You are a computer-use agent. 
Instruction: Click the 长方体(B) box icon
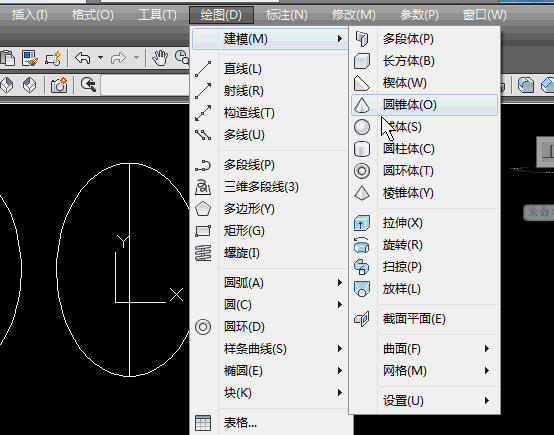[362, 61]
